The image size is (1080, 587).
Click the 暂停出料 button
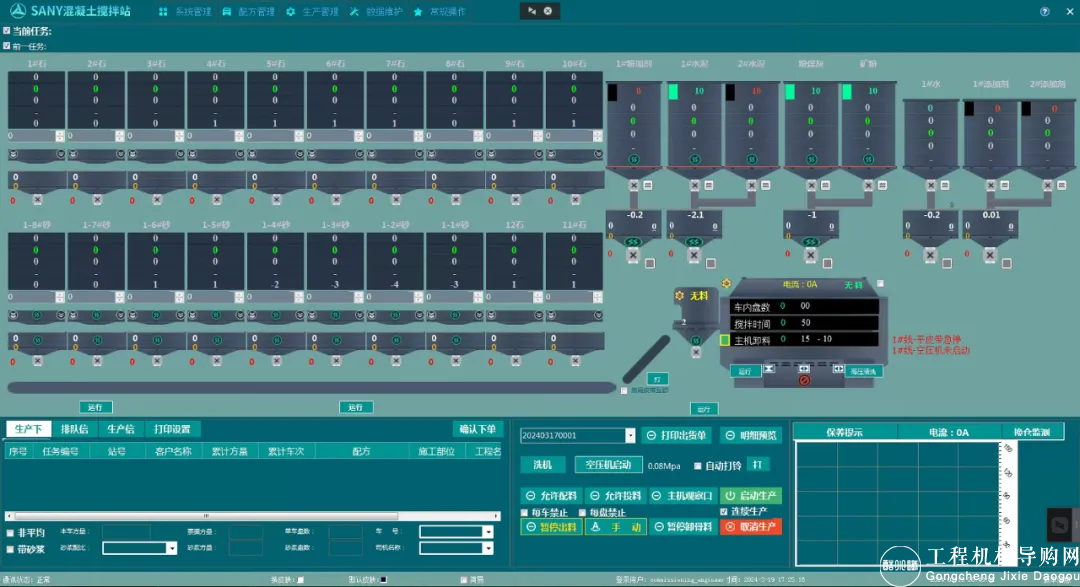(x=552, y=527)
